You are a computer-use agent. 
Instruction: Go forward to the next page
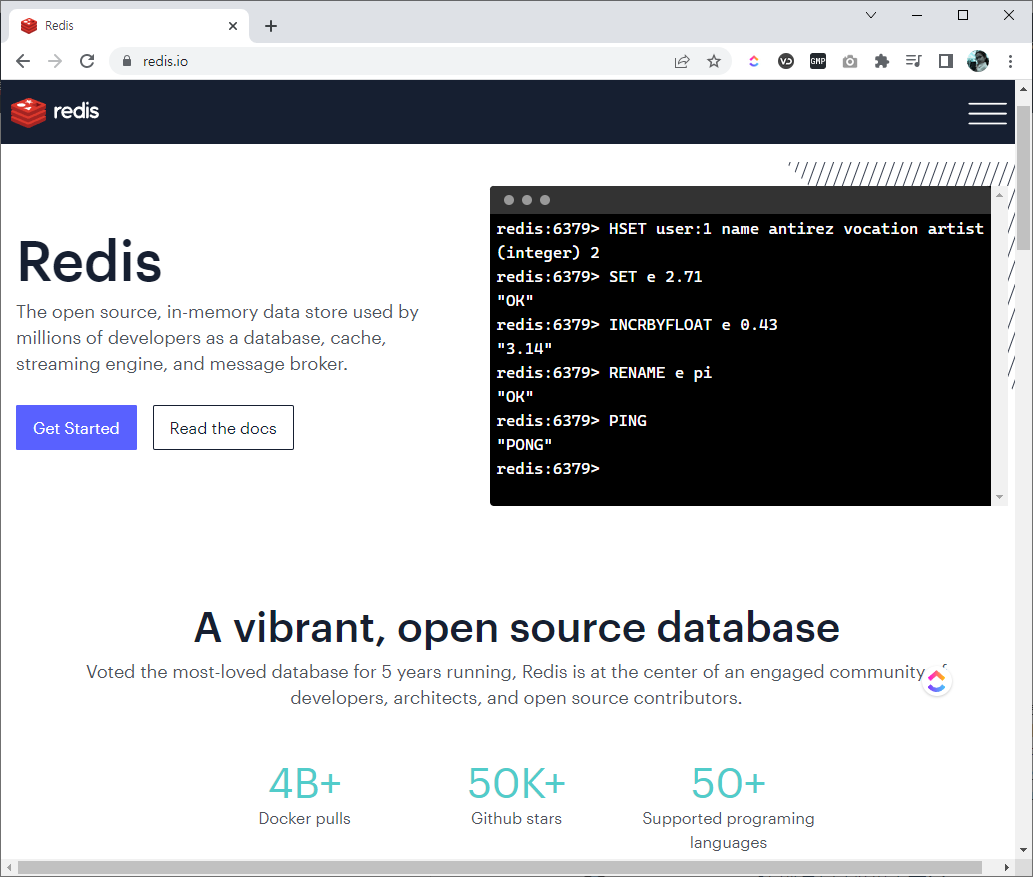click(x=55, y=61)
